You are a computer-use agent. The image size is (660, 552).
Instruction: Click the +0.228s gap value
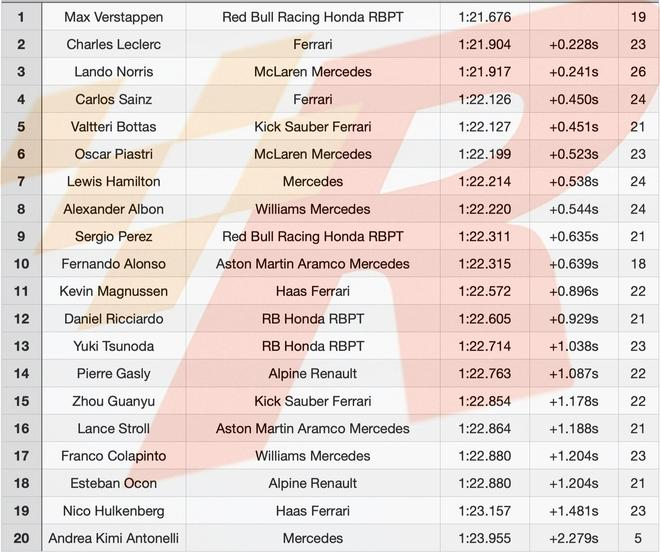(x=574, y=44)
